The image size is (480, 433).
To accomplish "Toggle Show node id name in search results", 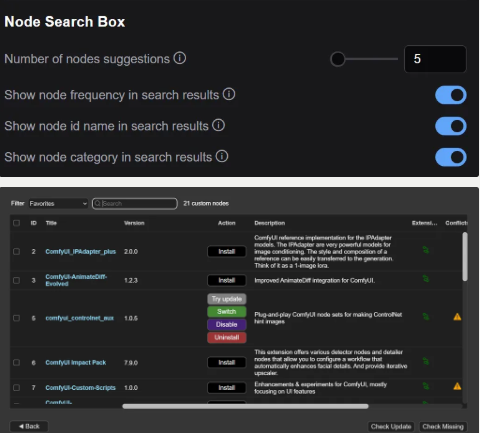I will [451, 126].
